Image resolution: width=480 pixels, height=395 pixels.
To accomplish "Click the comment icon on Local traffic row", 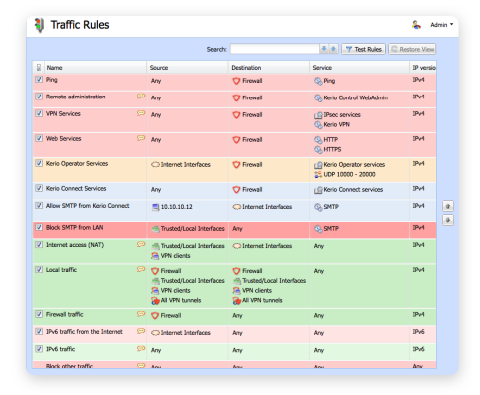I will pyautogui.click(x=141, y=269).
